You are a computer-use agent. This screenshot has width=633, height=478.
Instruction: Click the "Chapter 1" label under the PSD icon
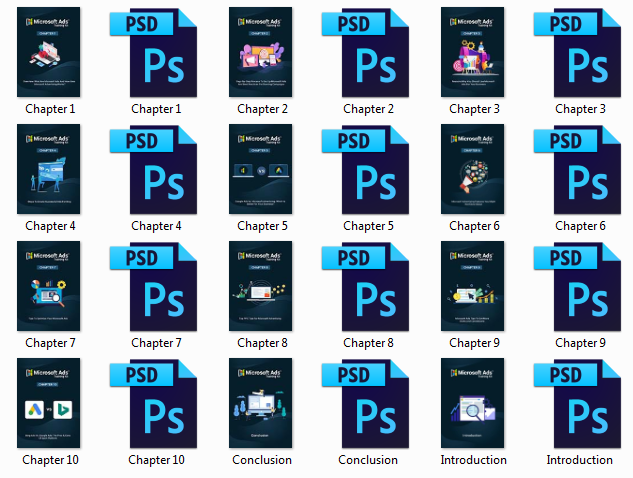click(156, 109)
